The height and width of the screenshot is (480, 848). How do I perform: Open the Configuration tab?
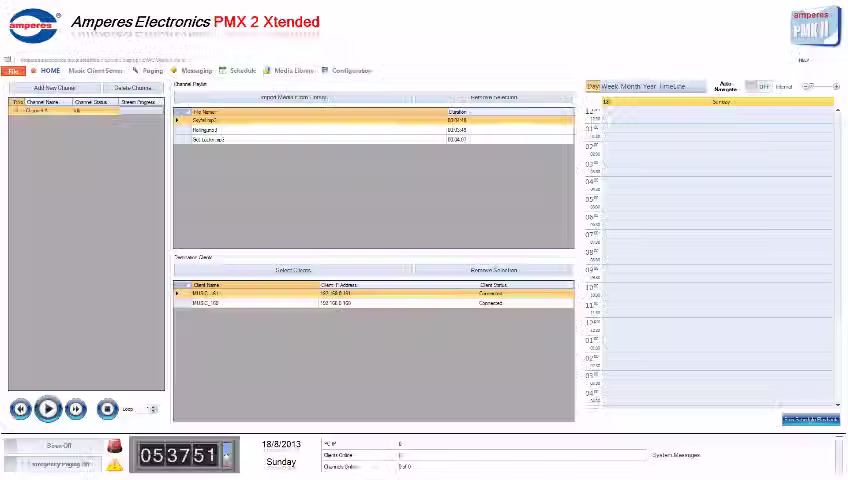click(x=352, y=71)
